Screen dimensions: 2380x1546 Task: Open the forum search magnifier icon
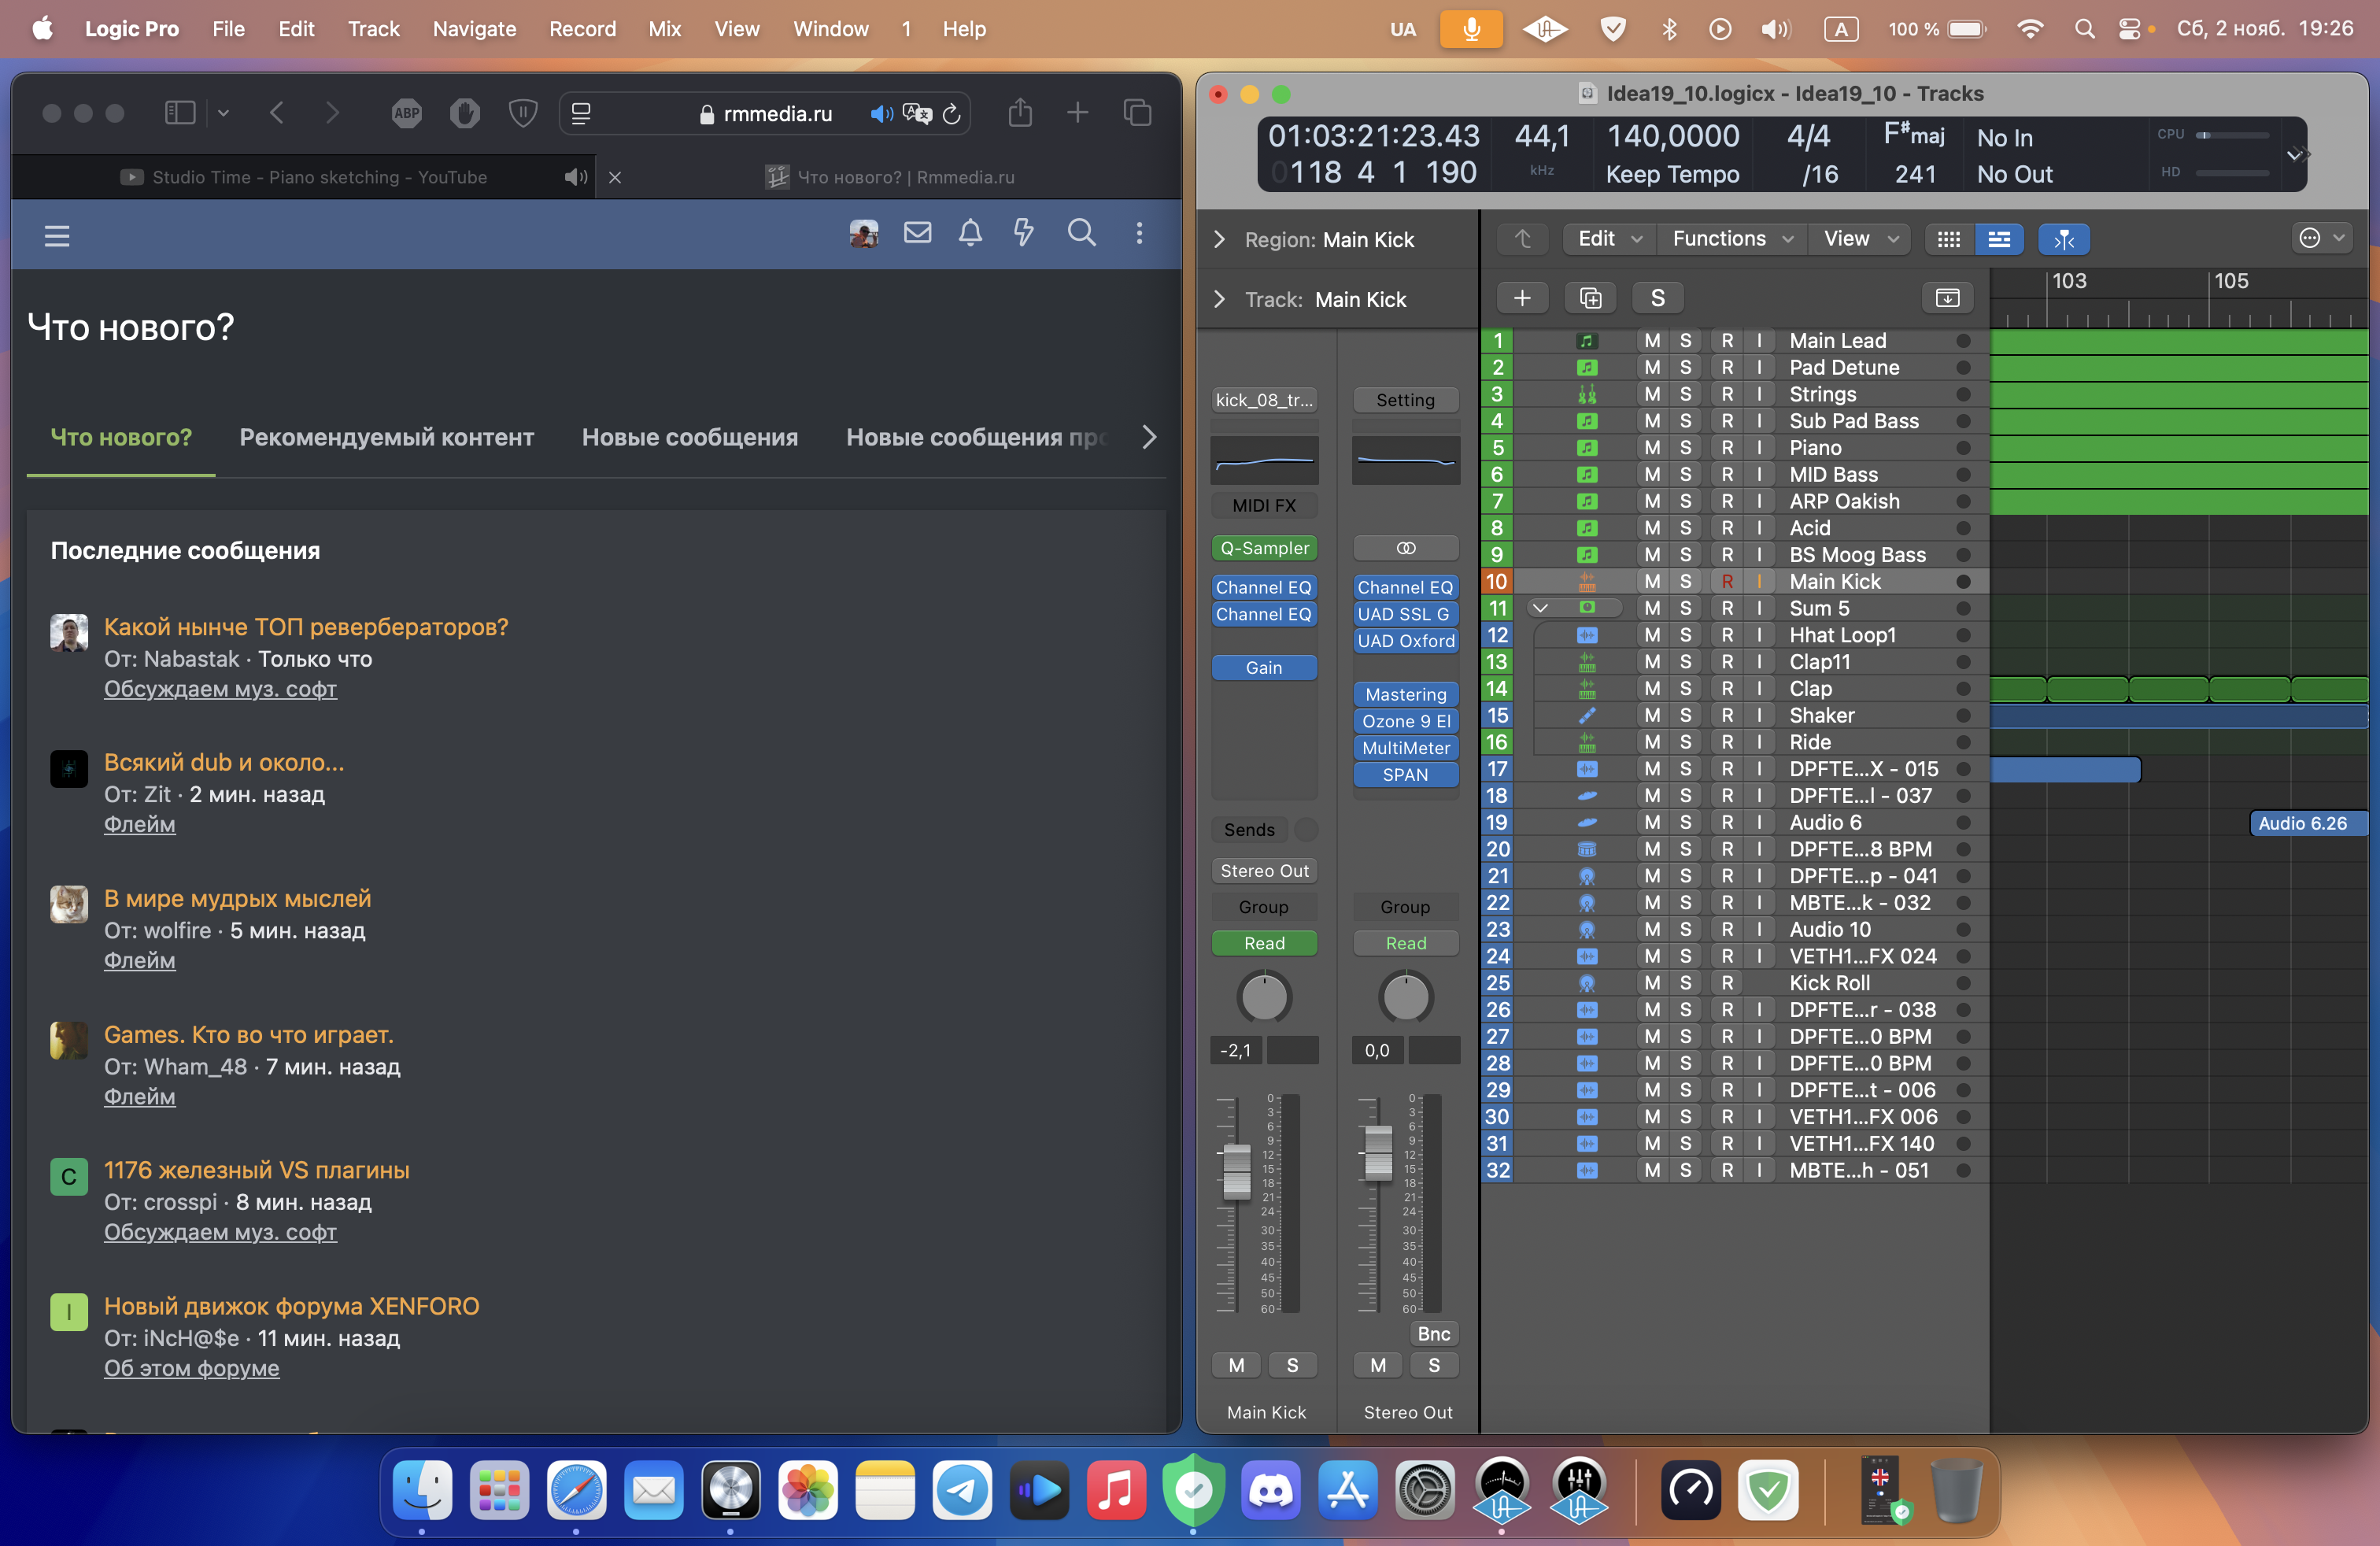tap(1081, 233)
